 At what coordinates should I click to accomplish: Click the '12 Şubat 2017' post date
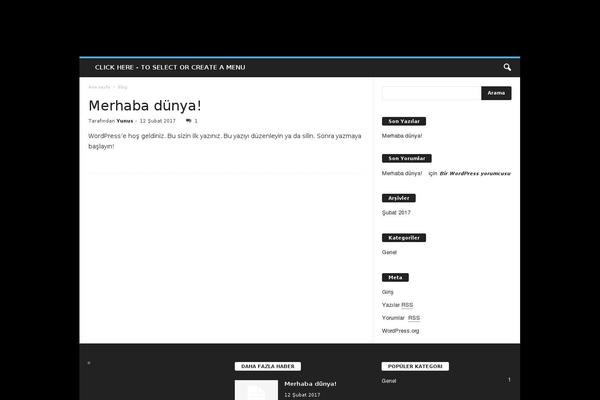(x=158, y=121)
